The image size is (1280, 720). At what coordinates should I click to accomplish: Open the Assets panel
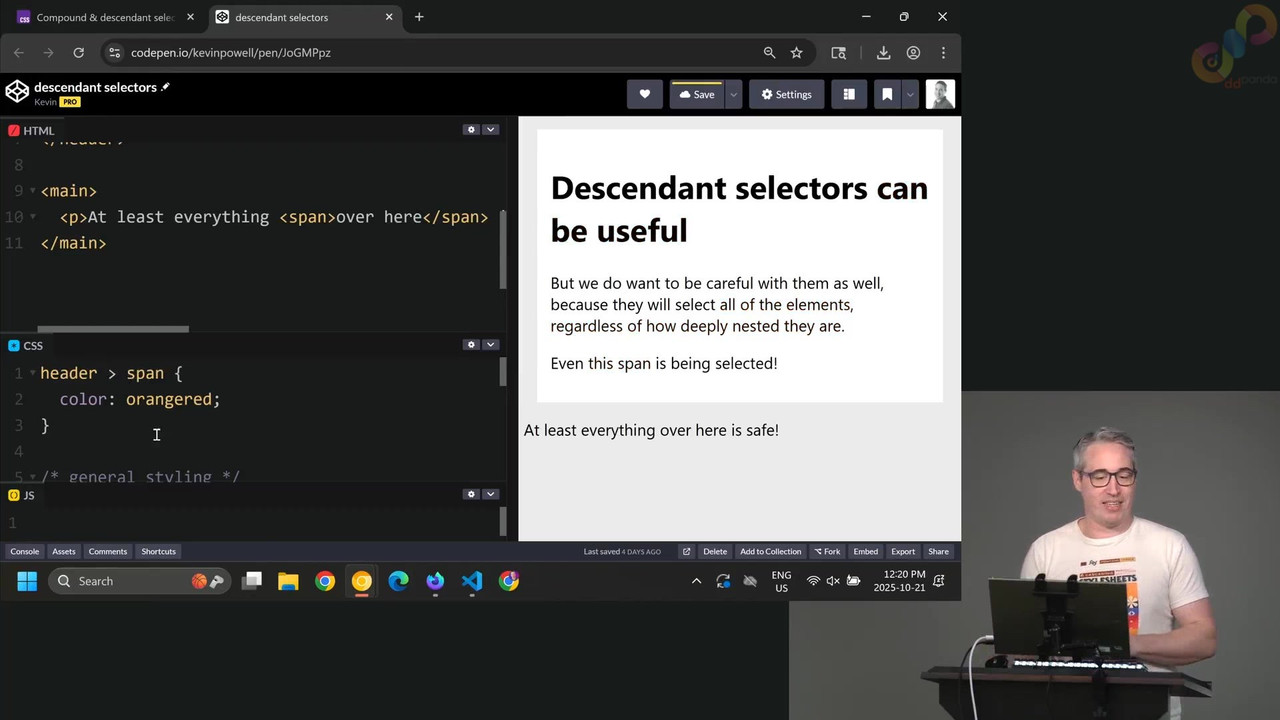click(x=64, y=551)
